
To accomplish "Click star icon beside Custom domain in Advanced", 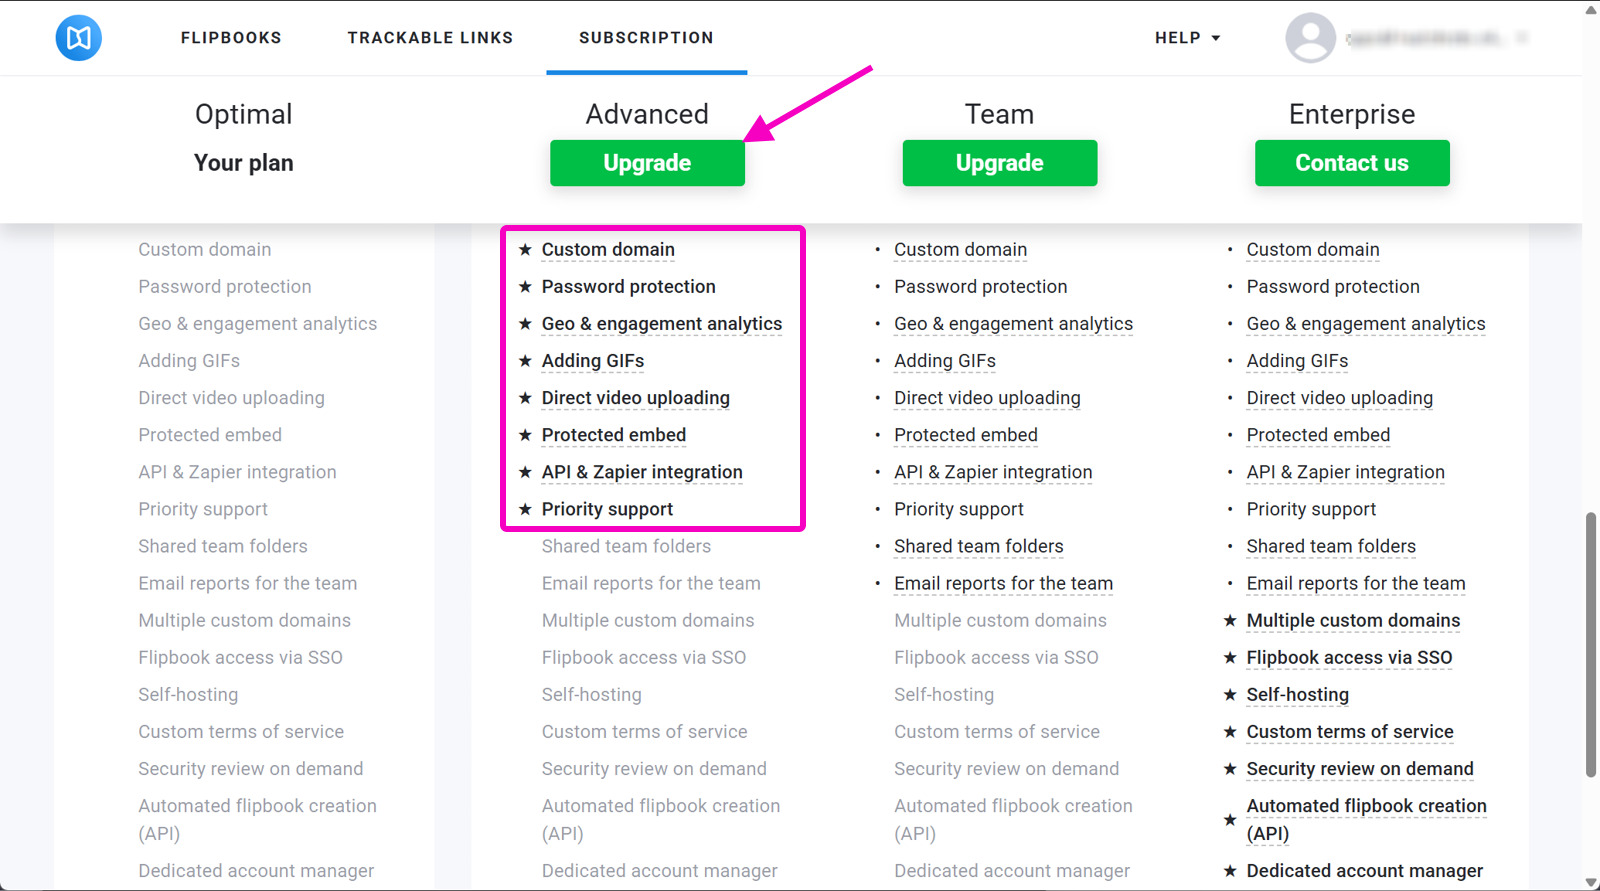I will (x=525, y=250).
